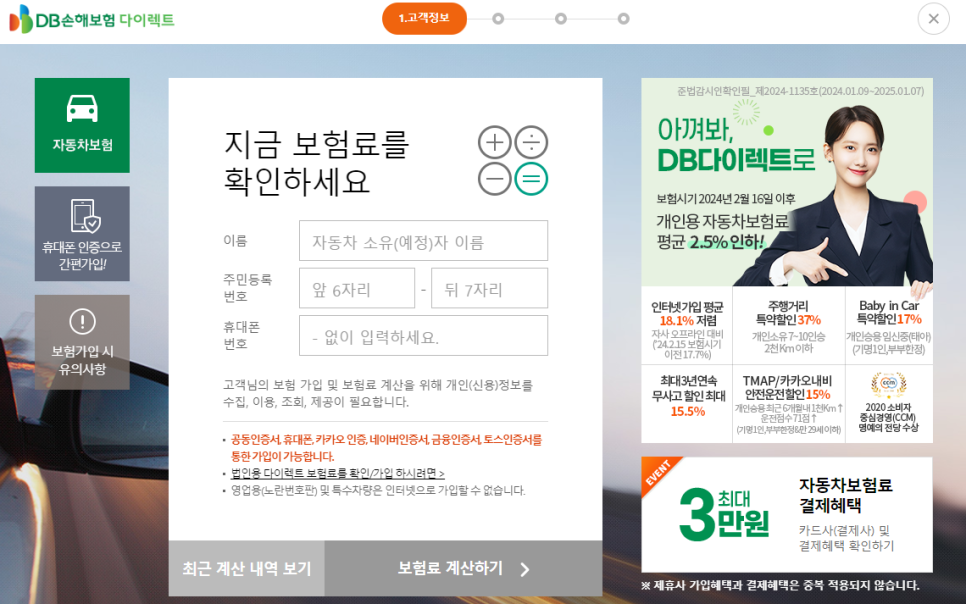Click 영업용(노란번호판) 및 특수차량 notice text
966x604 pixels.
(378, 491)
